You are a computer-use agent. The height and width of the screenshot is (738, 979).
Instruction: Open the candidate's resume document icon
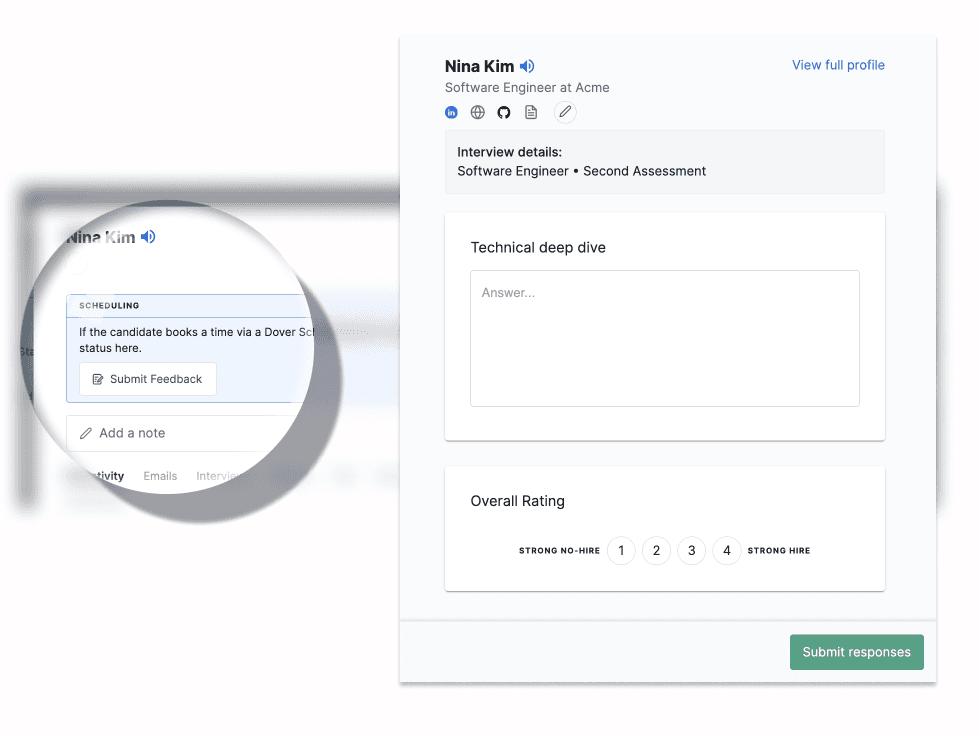531,112
